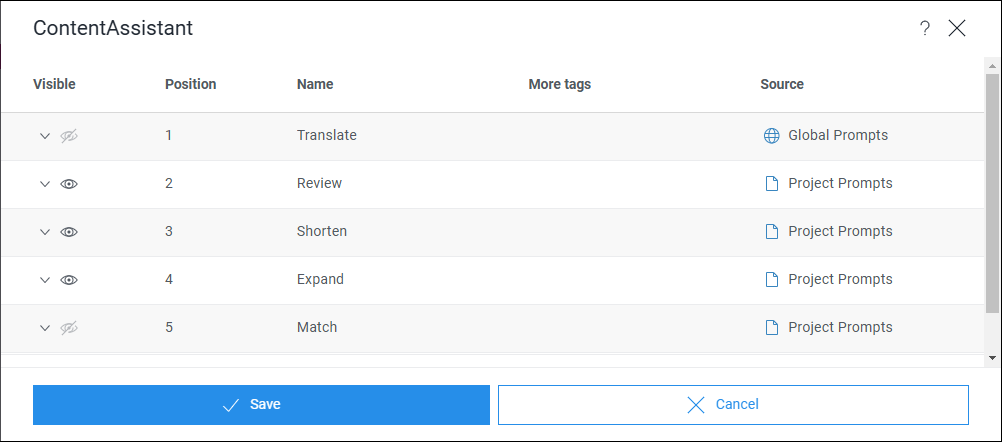Expand the Review row chevron
The width and height of the screenshot is (1002, 442).
[x=44, y=184]
